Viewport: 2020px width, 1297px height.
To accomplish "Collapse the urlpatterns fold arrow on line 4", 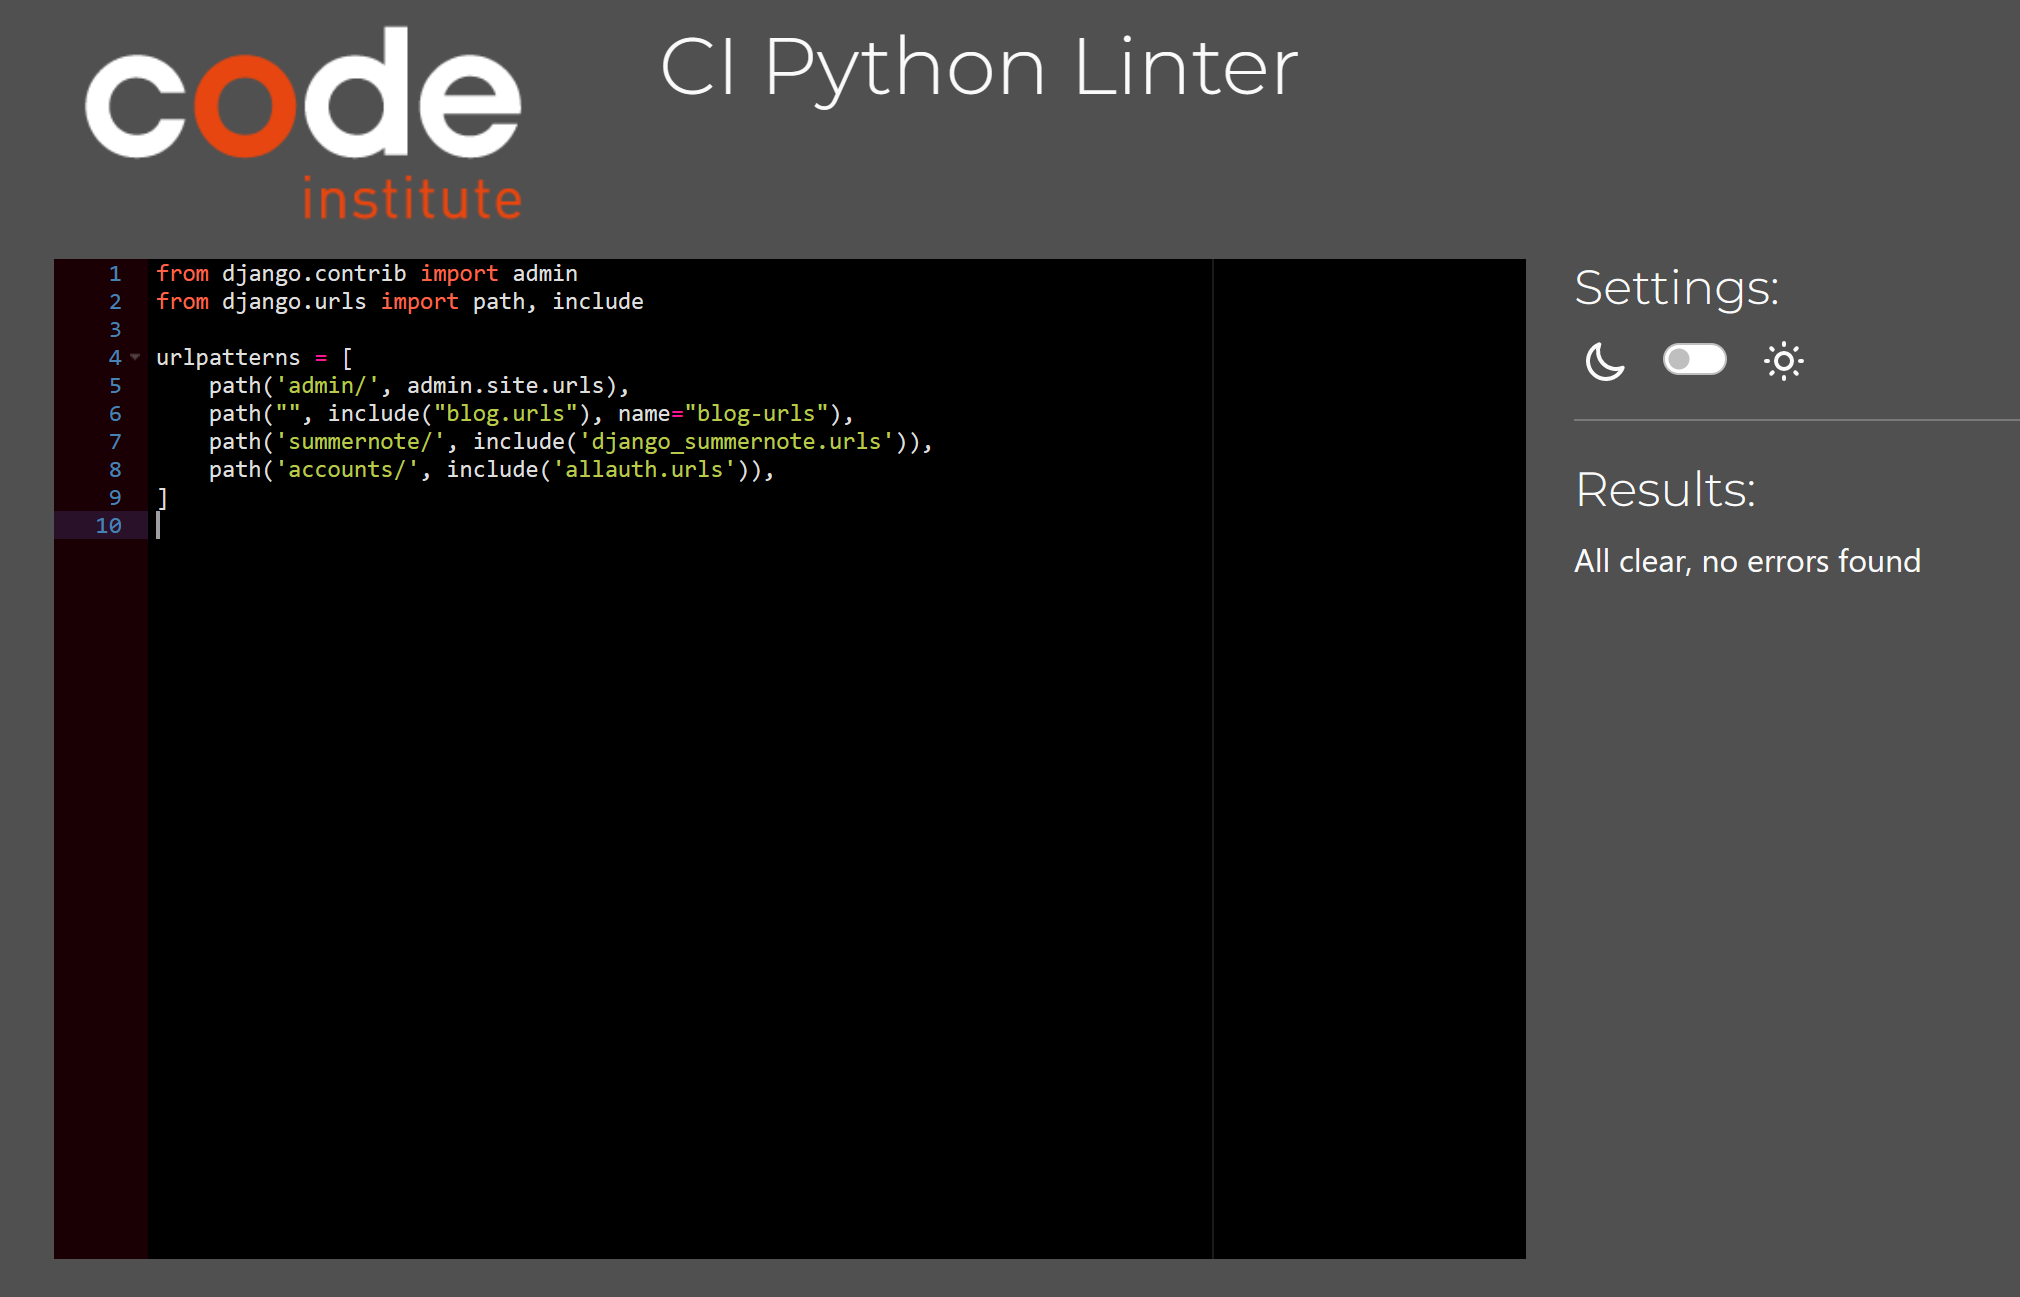I will pos(136,357).
